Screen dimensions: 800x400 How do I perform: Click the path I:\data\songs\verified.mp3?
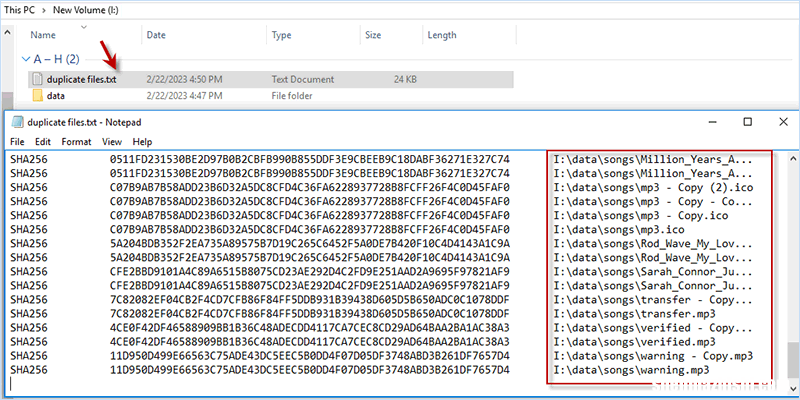(x=635, y=341)
